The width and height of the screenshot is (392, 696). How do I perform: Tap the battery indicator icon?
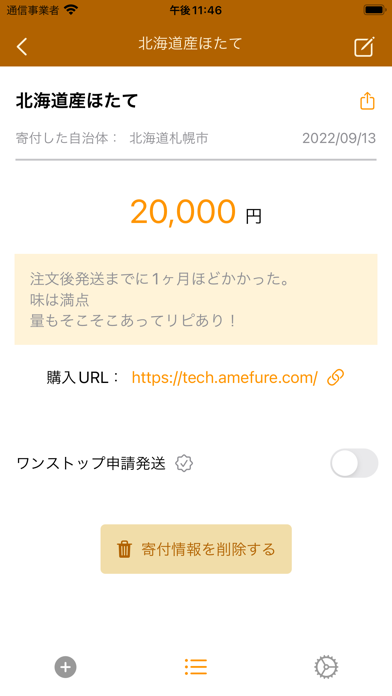(x=374, y=10)
